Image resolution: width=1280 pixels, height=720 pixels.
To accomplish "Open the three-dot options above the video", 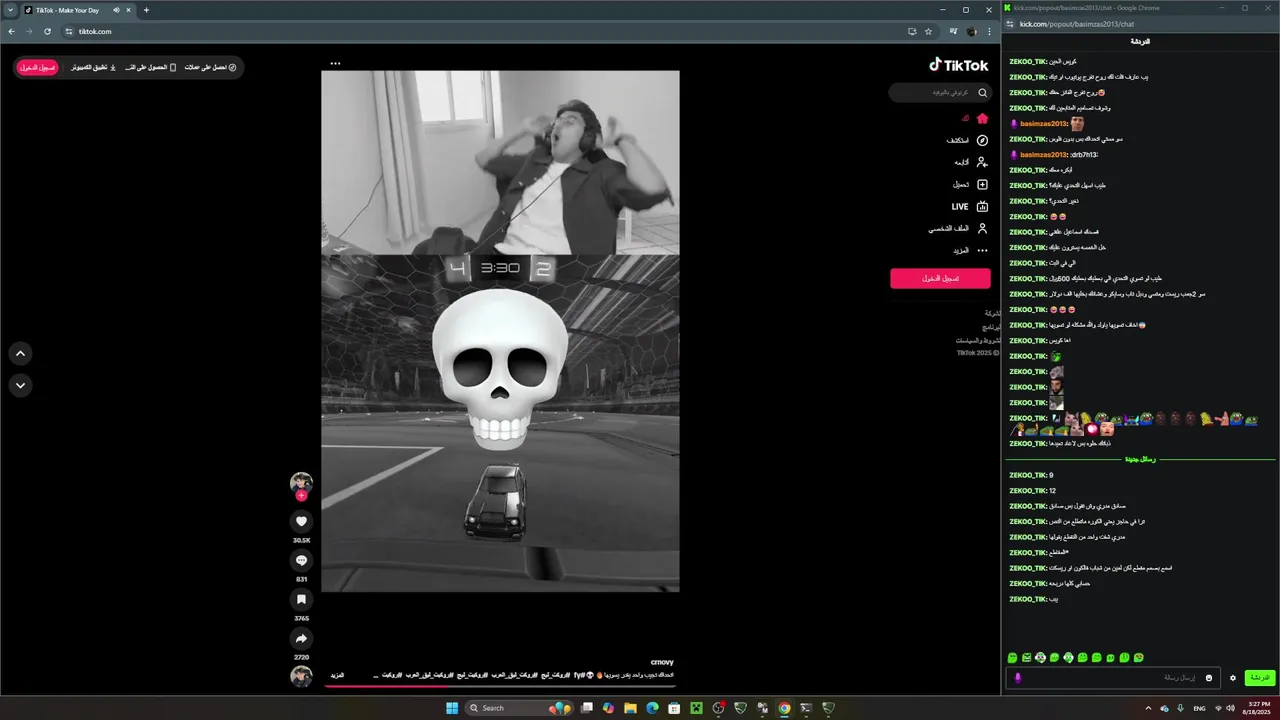I will tap(335, 63).
